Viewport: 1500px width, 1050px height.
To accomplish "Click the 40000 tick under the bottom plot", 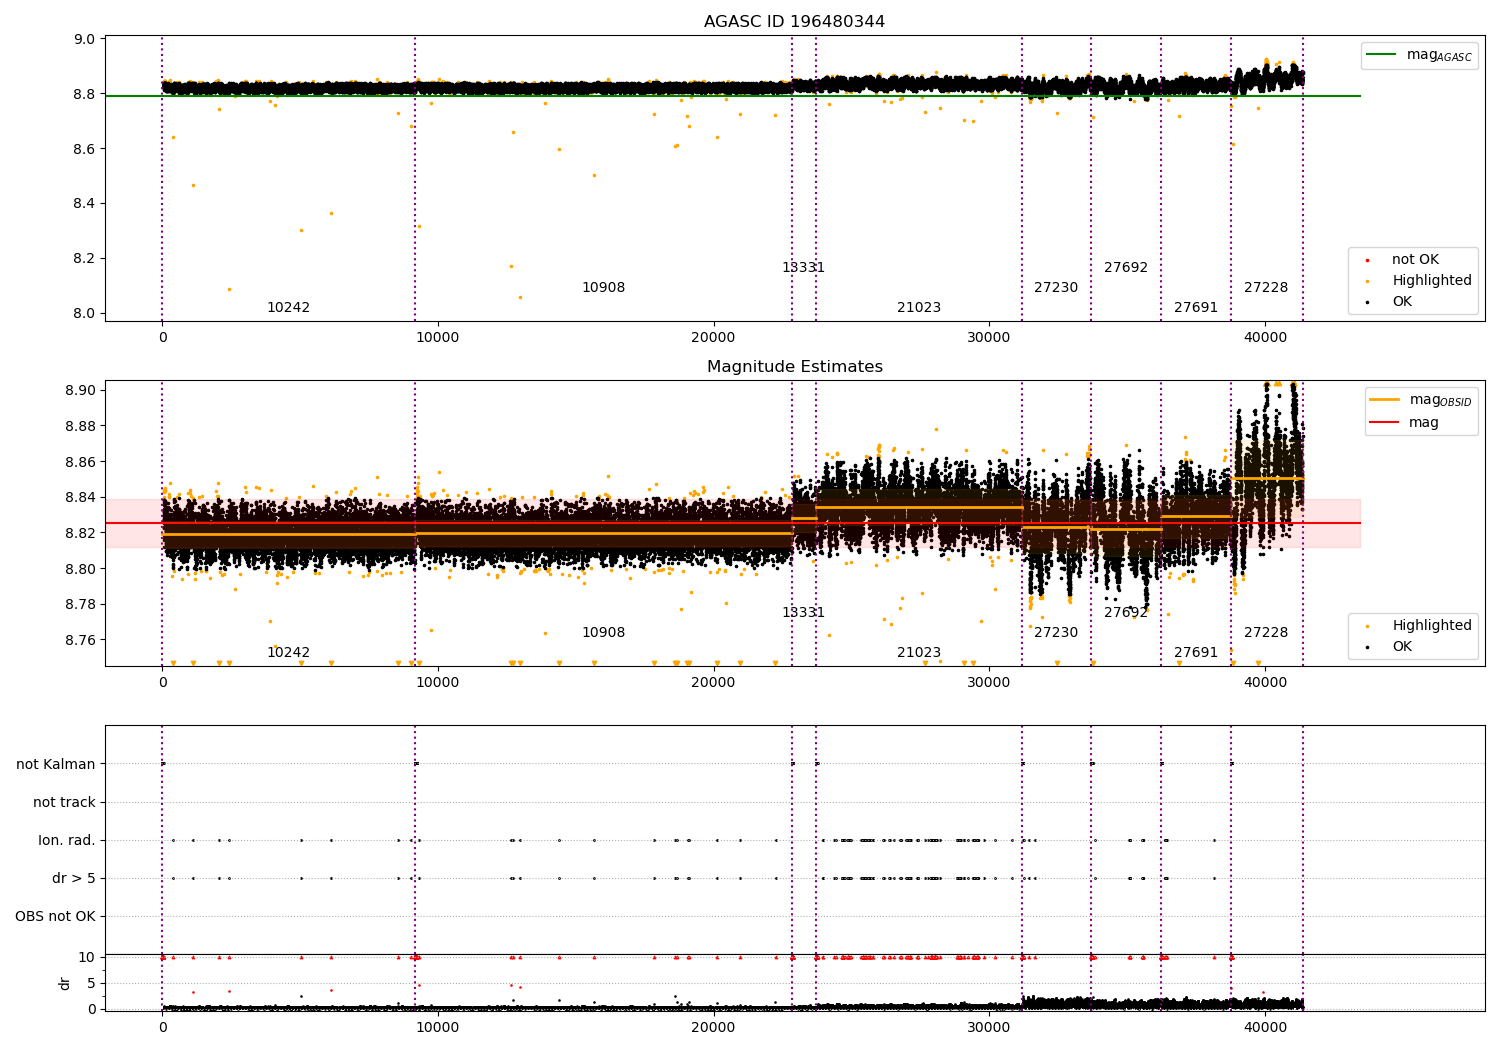I will point(1265,1027).
